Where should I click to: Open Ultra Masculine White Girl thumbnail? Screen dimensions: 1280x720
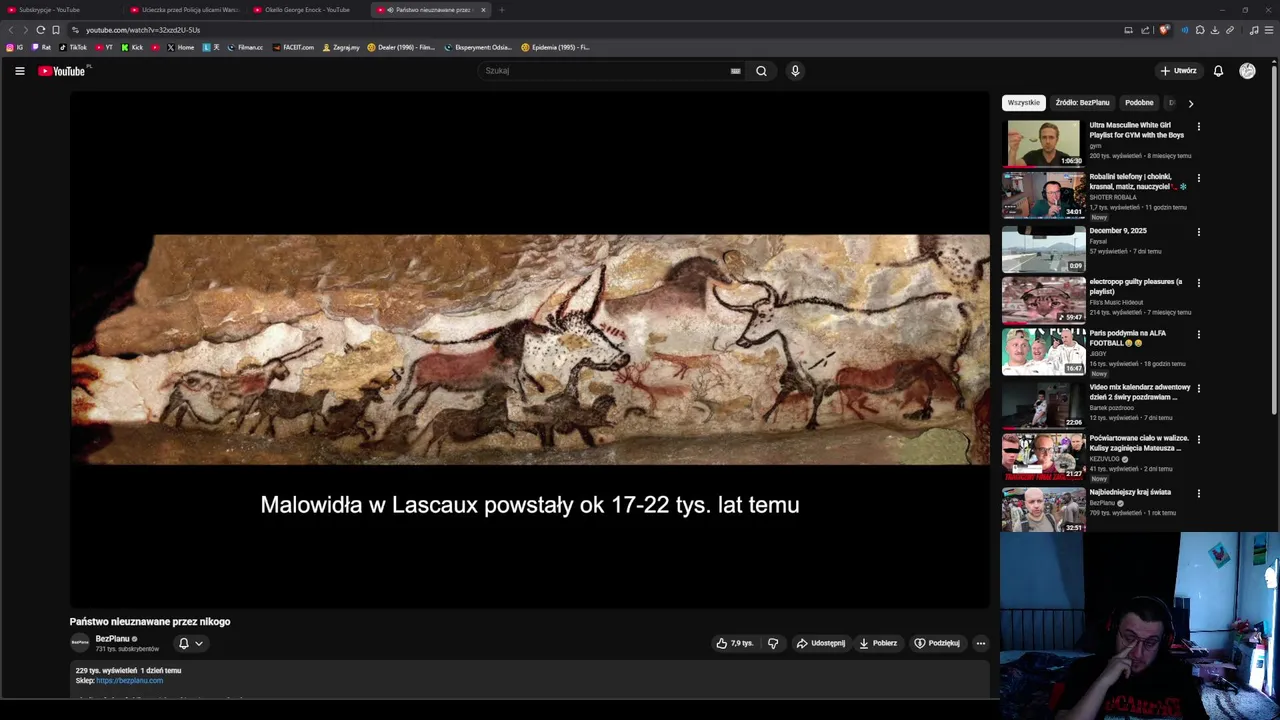[x=1043, y=143]
